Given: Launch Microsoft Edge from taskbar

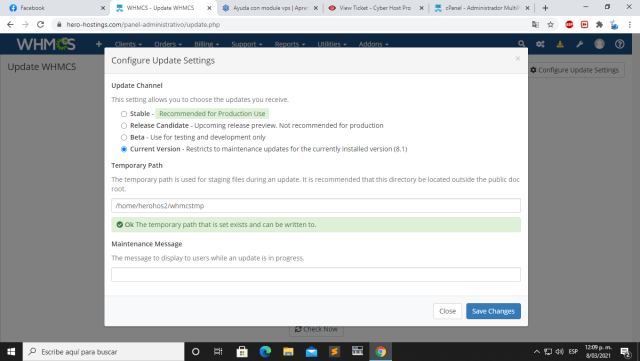Looking at the screenshot, I should click(x=265, y=352).
